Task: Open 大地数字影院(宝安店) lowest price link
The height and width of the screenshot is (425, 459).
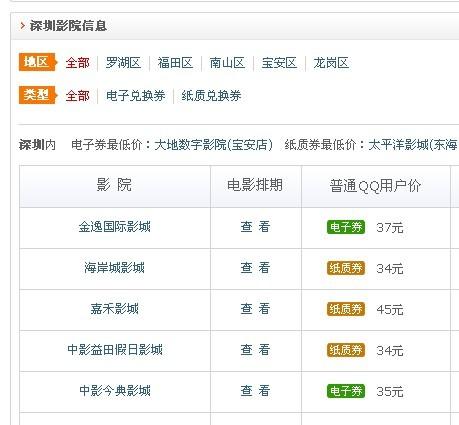Action: (x=214, y=145)
